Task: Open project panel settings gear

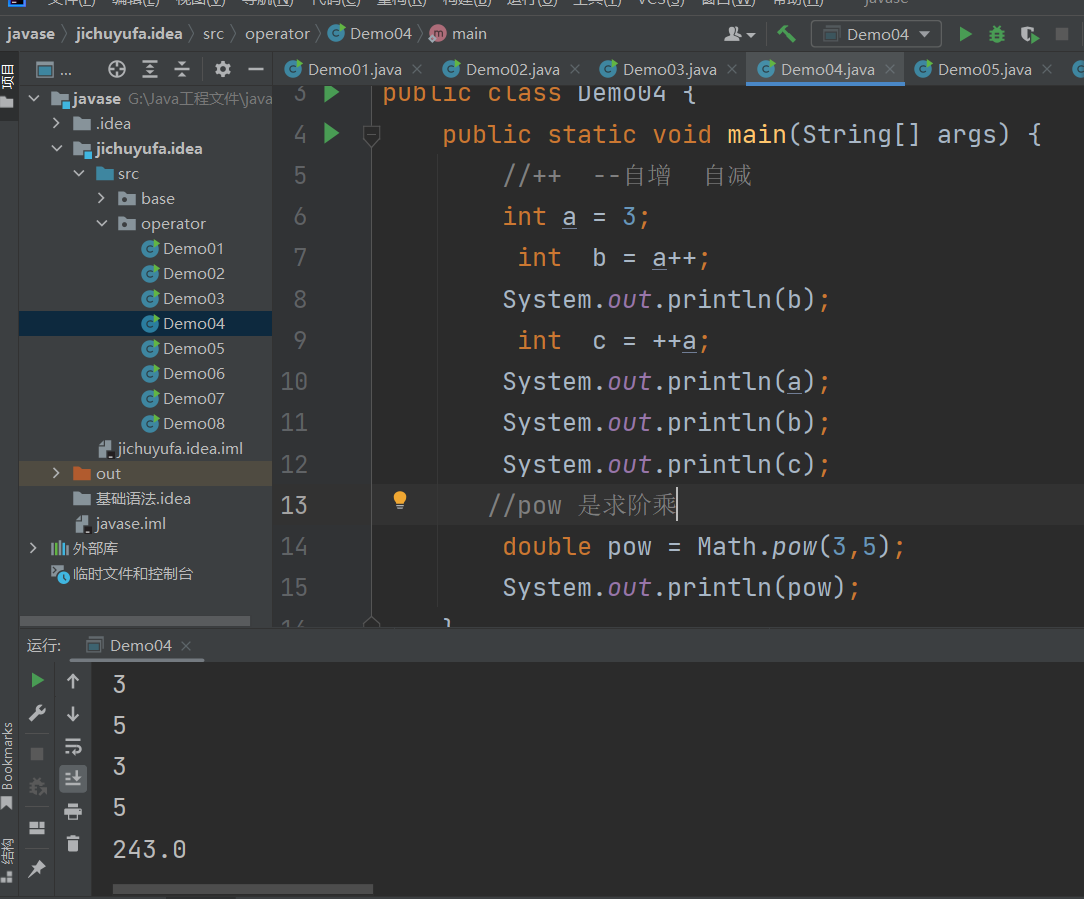Action: pyautogui.click(x=223, y=69)
